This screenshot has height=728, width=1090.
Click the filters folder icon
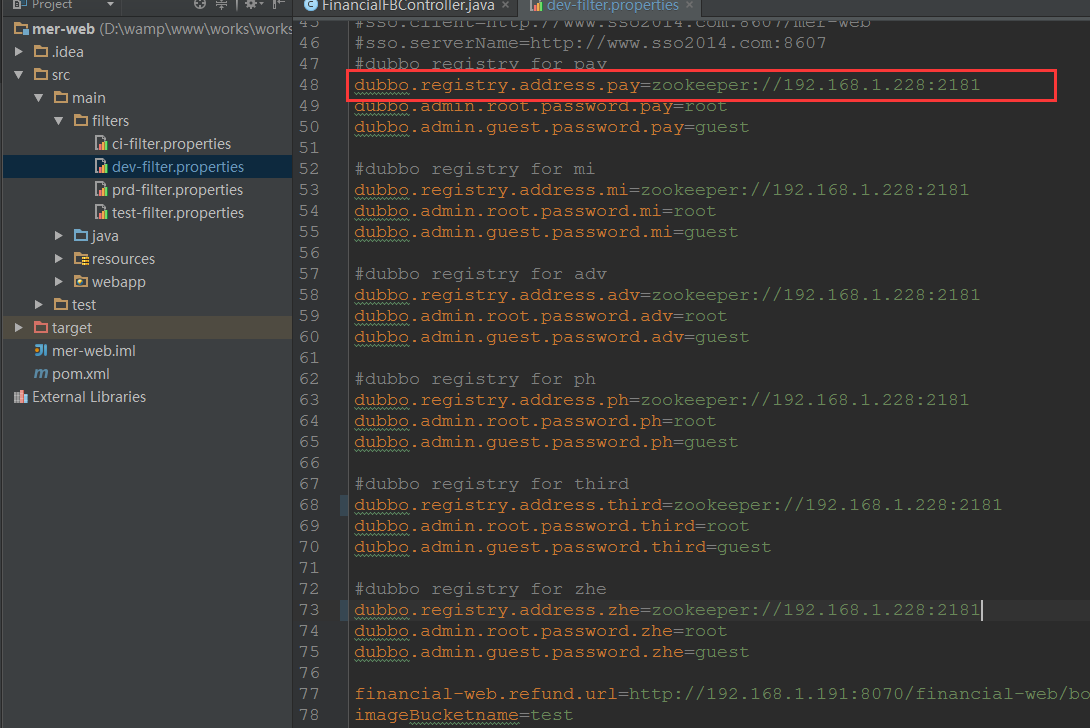coord(81,120)
